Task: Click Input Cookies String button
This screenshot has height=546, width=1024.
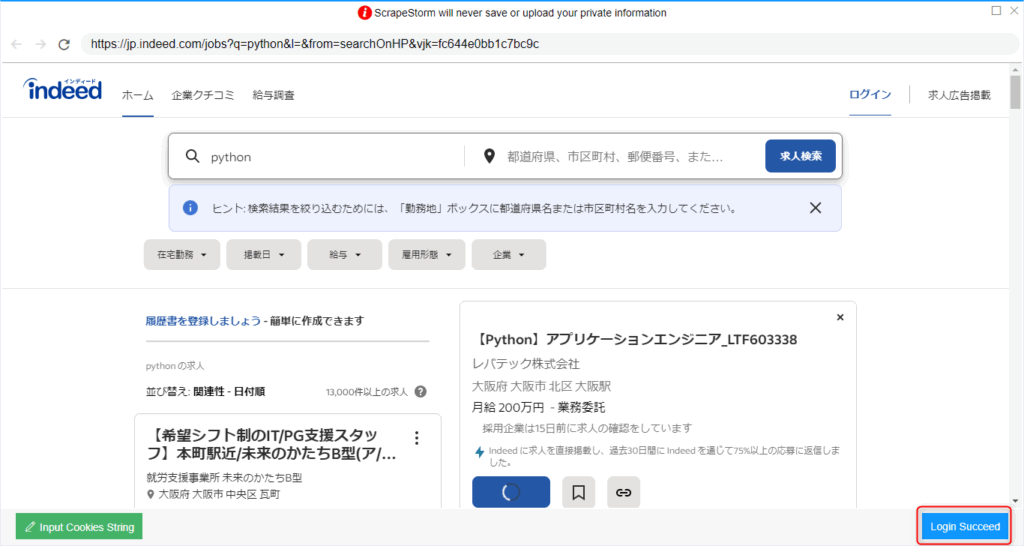Action: [79, 526]
